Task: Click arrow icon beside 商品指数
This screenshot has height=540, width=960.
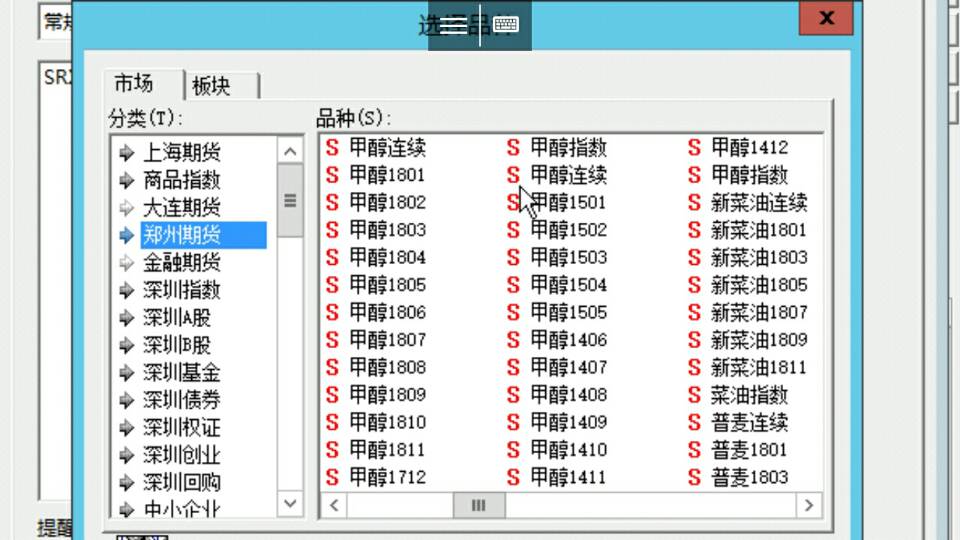Action: (x=126, y=180)
